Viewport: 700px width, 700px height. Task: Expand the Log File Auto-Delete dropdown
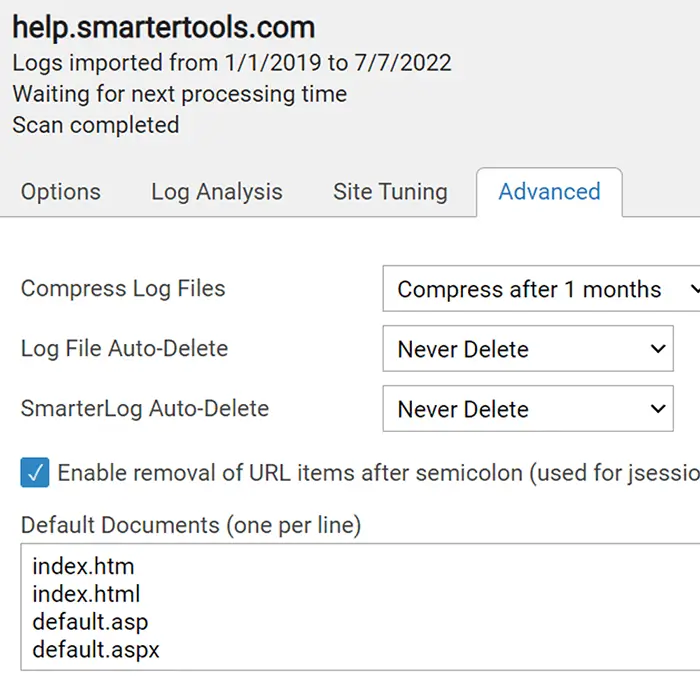pos(528,349)
